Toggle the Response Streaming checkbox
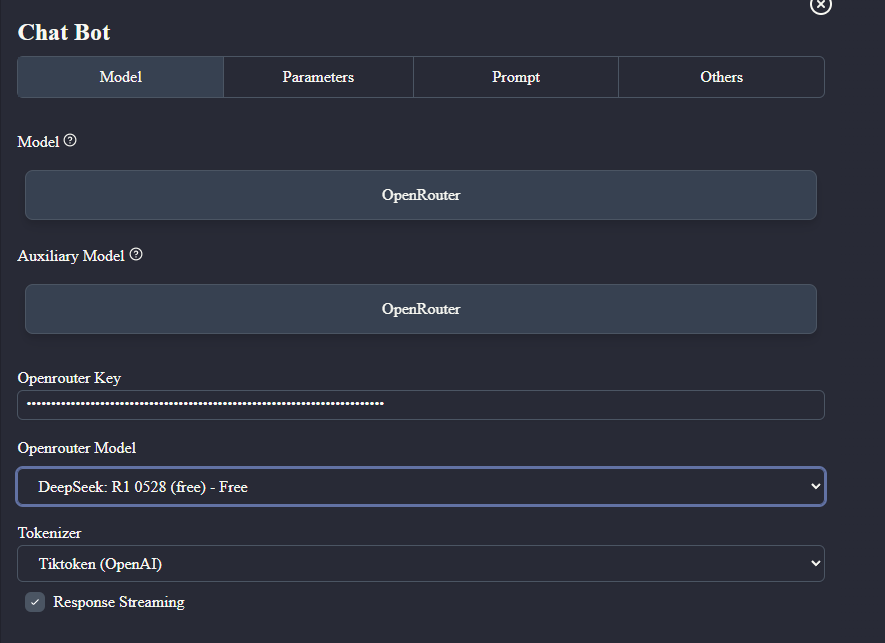This screenshot has width=885, height=643. (35, 602)
